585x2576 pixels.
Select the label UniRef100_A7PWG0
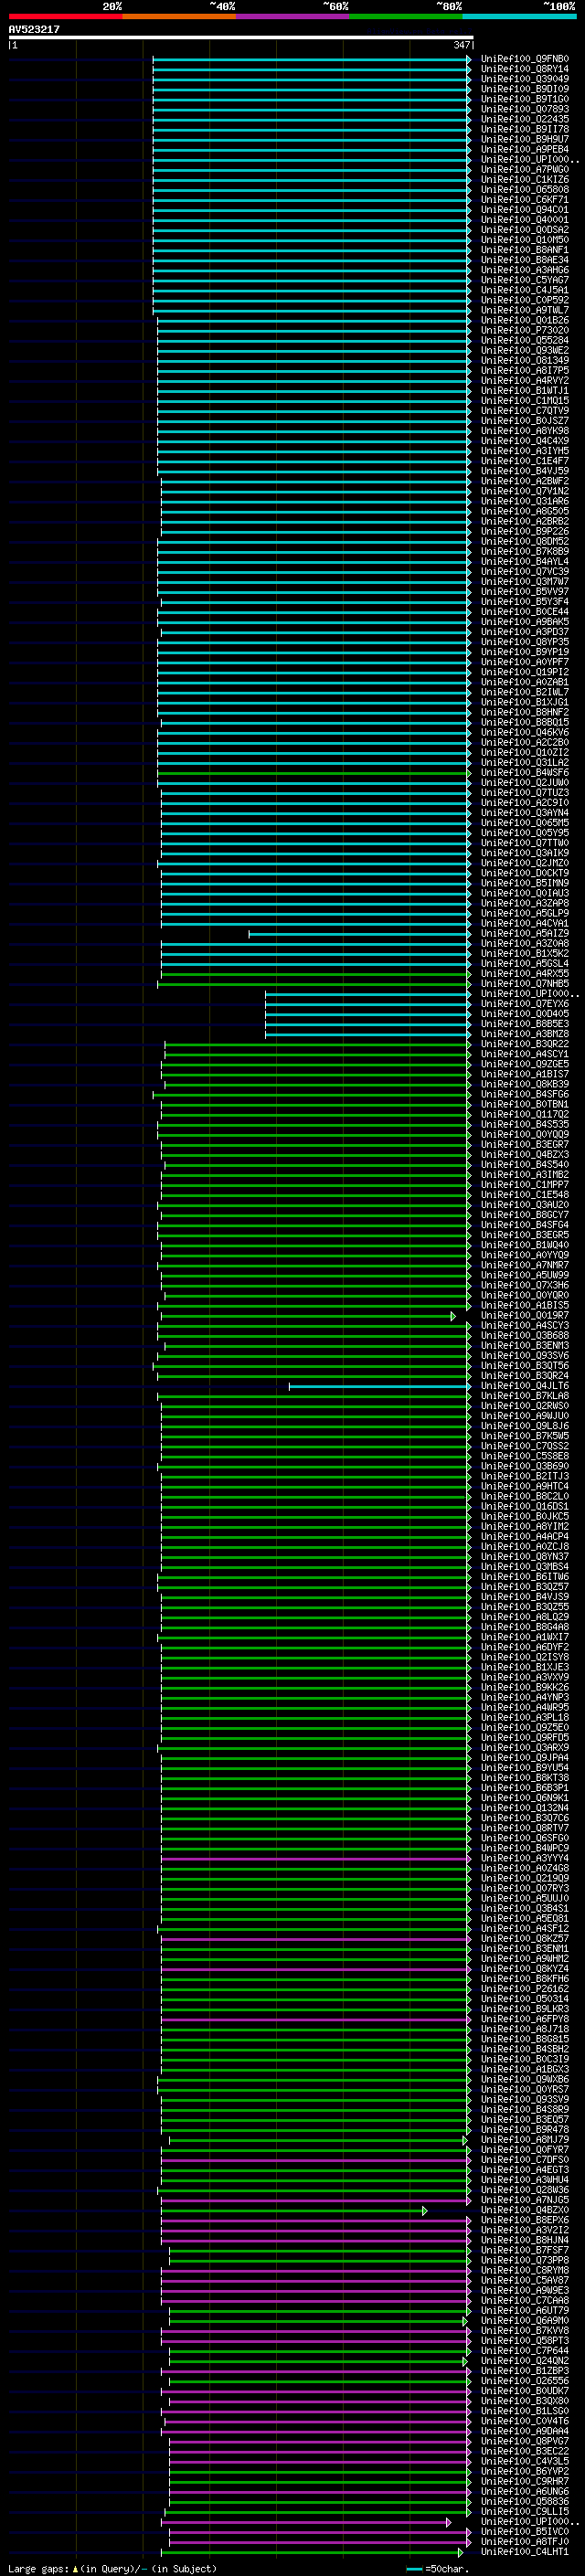point(525,169)
